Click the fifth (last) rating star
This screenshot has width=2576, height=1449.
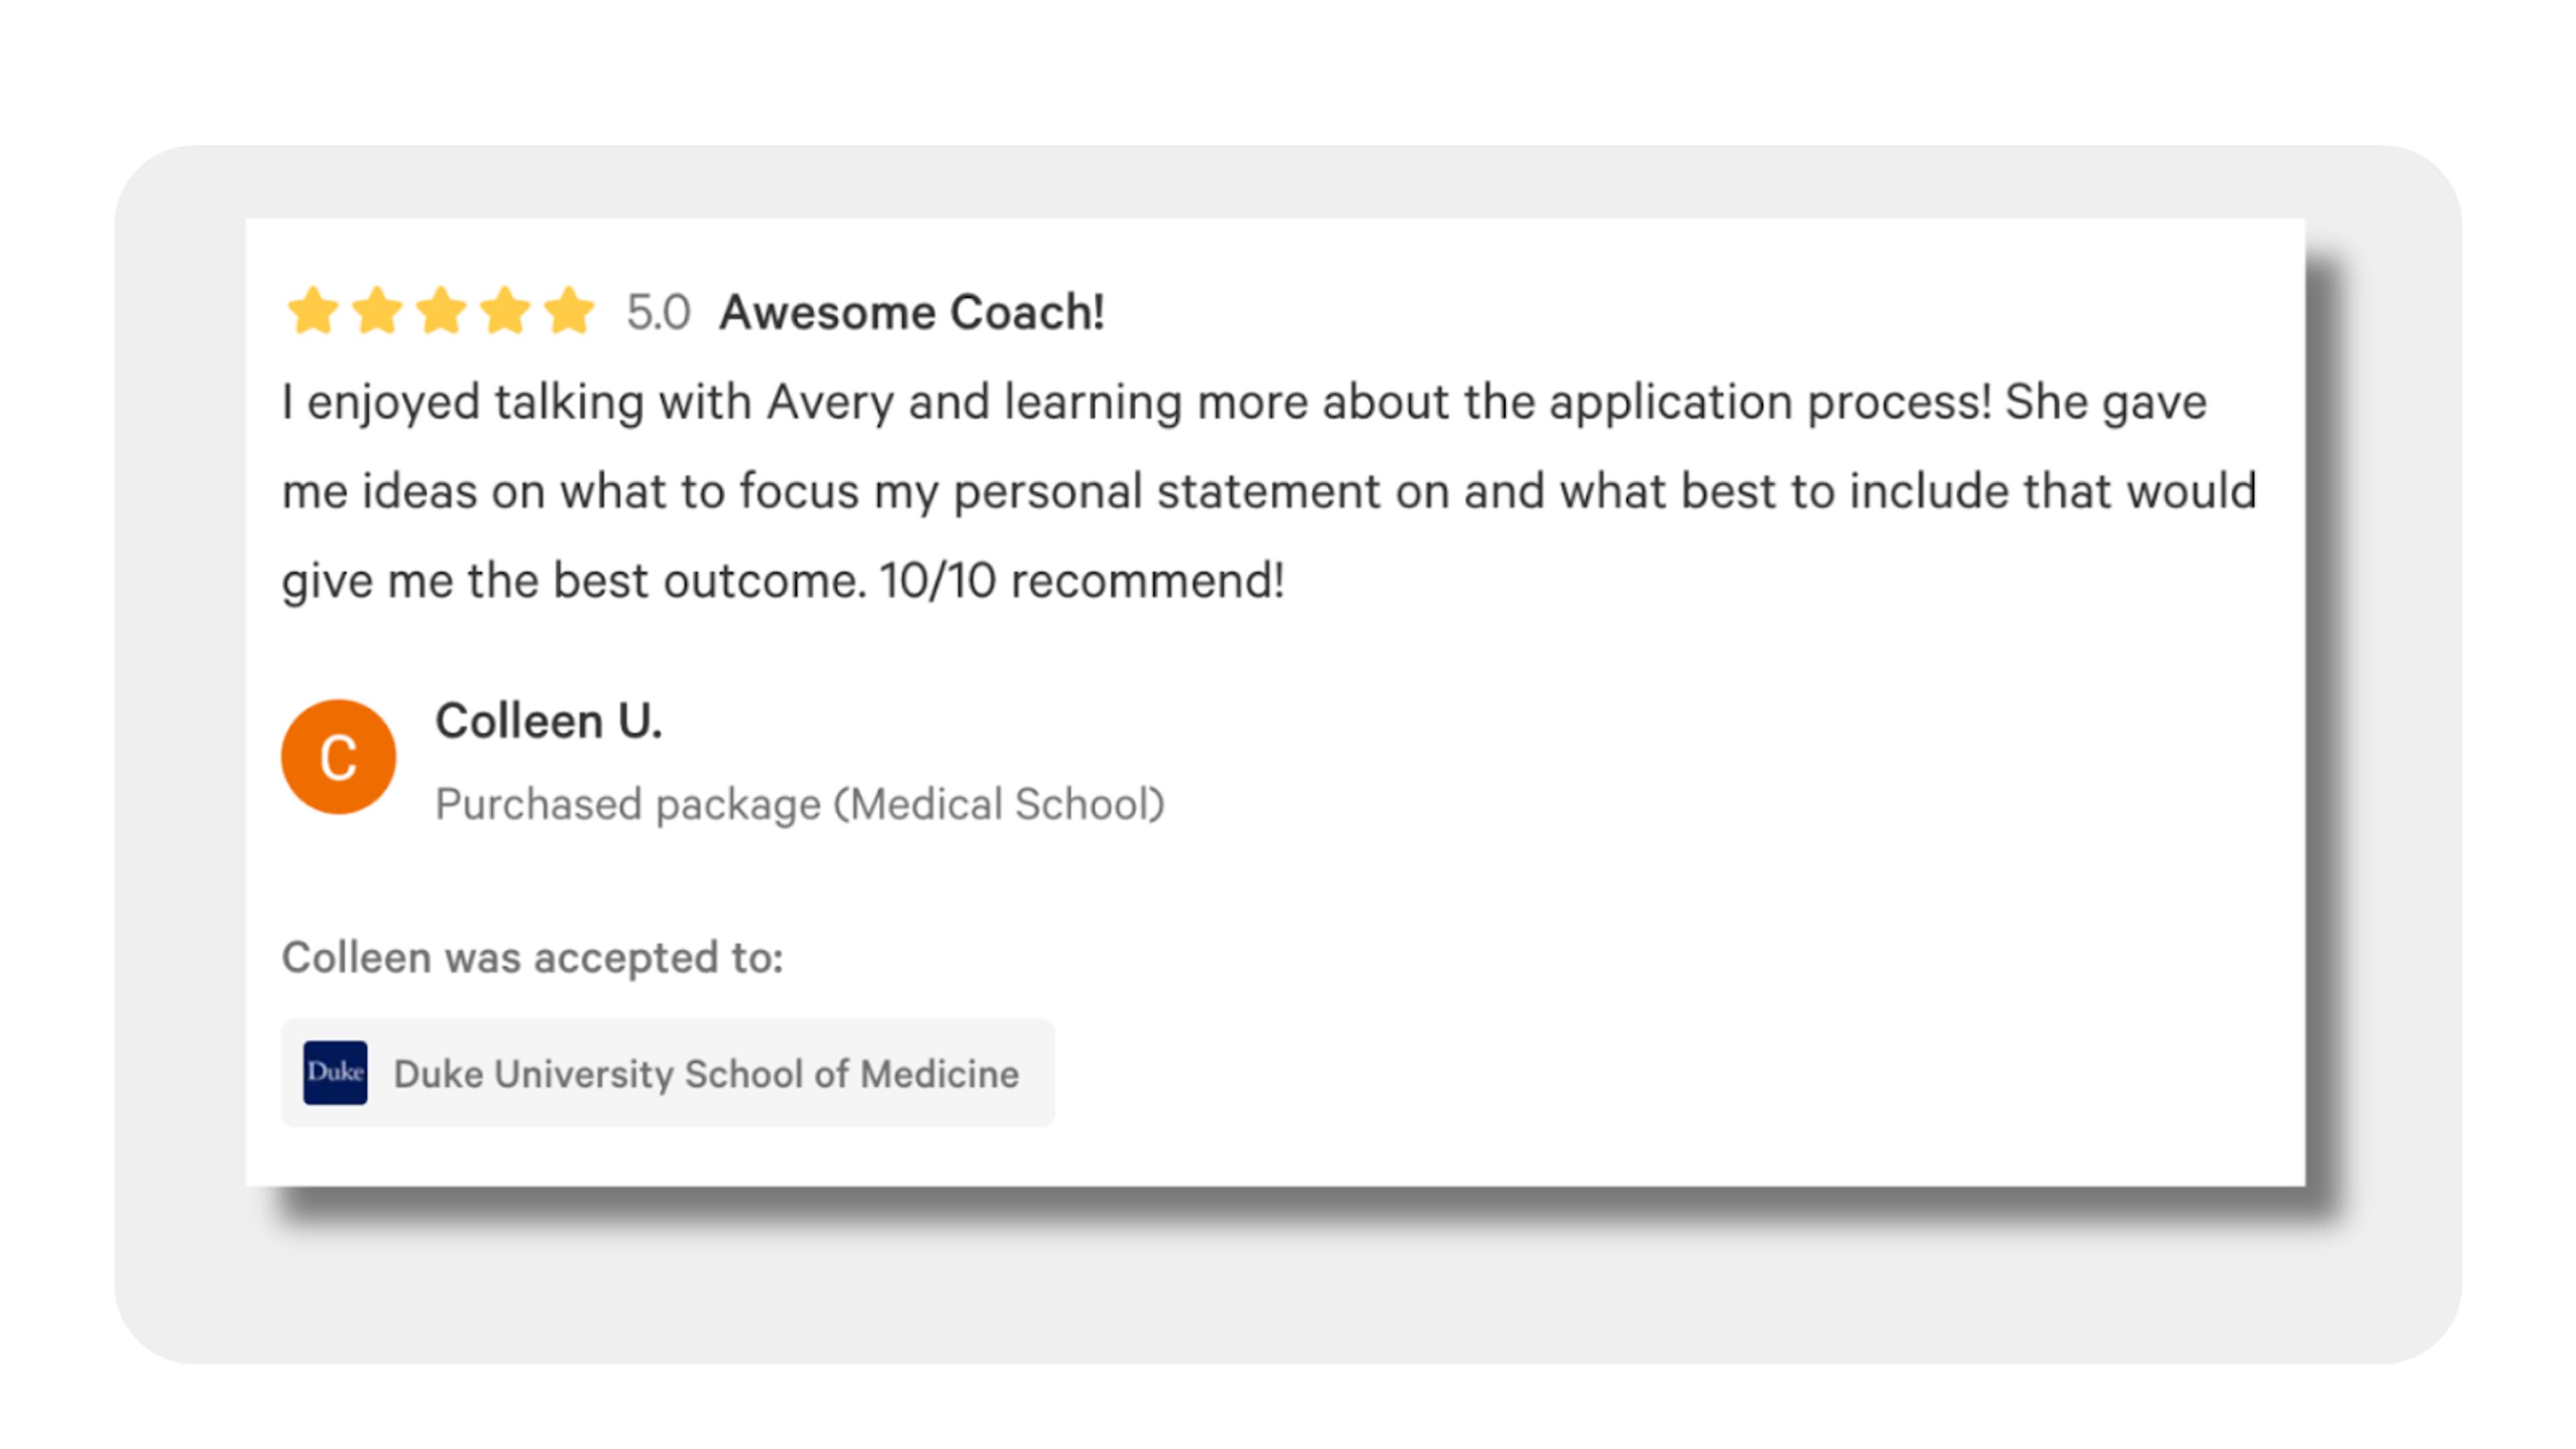[x=569, y=311]
